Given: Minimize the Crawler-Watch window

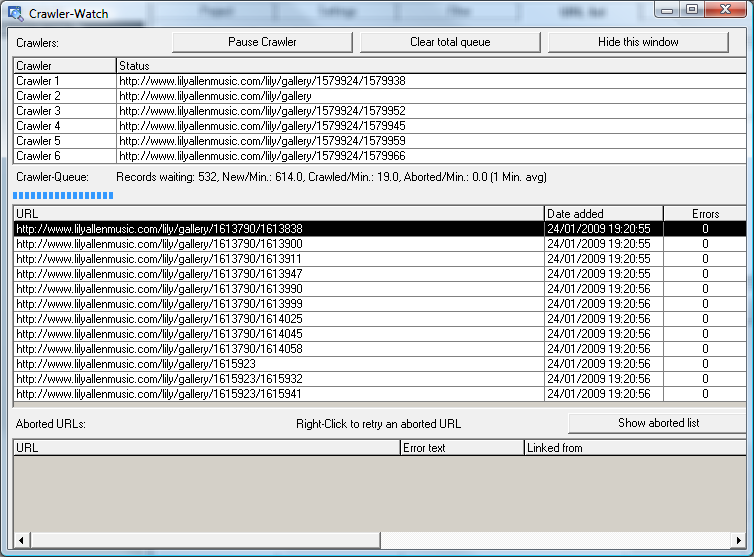Looking at the screenshot, I should 667,10.
